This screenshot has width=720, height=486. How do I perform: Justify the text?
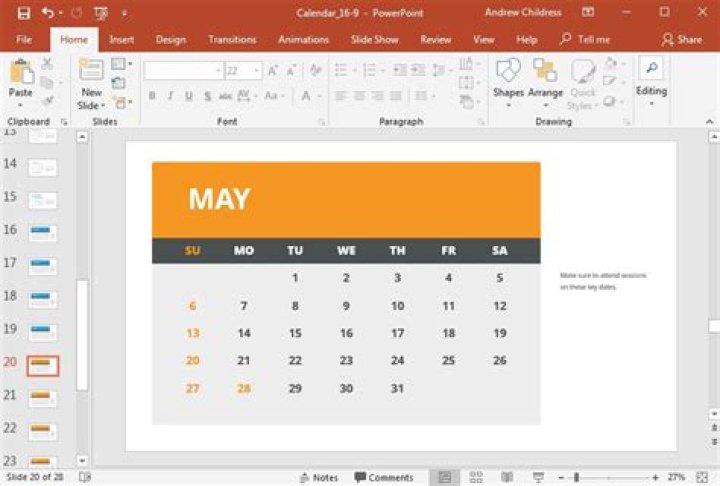pos(396,96)
